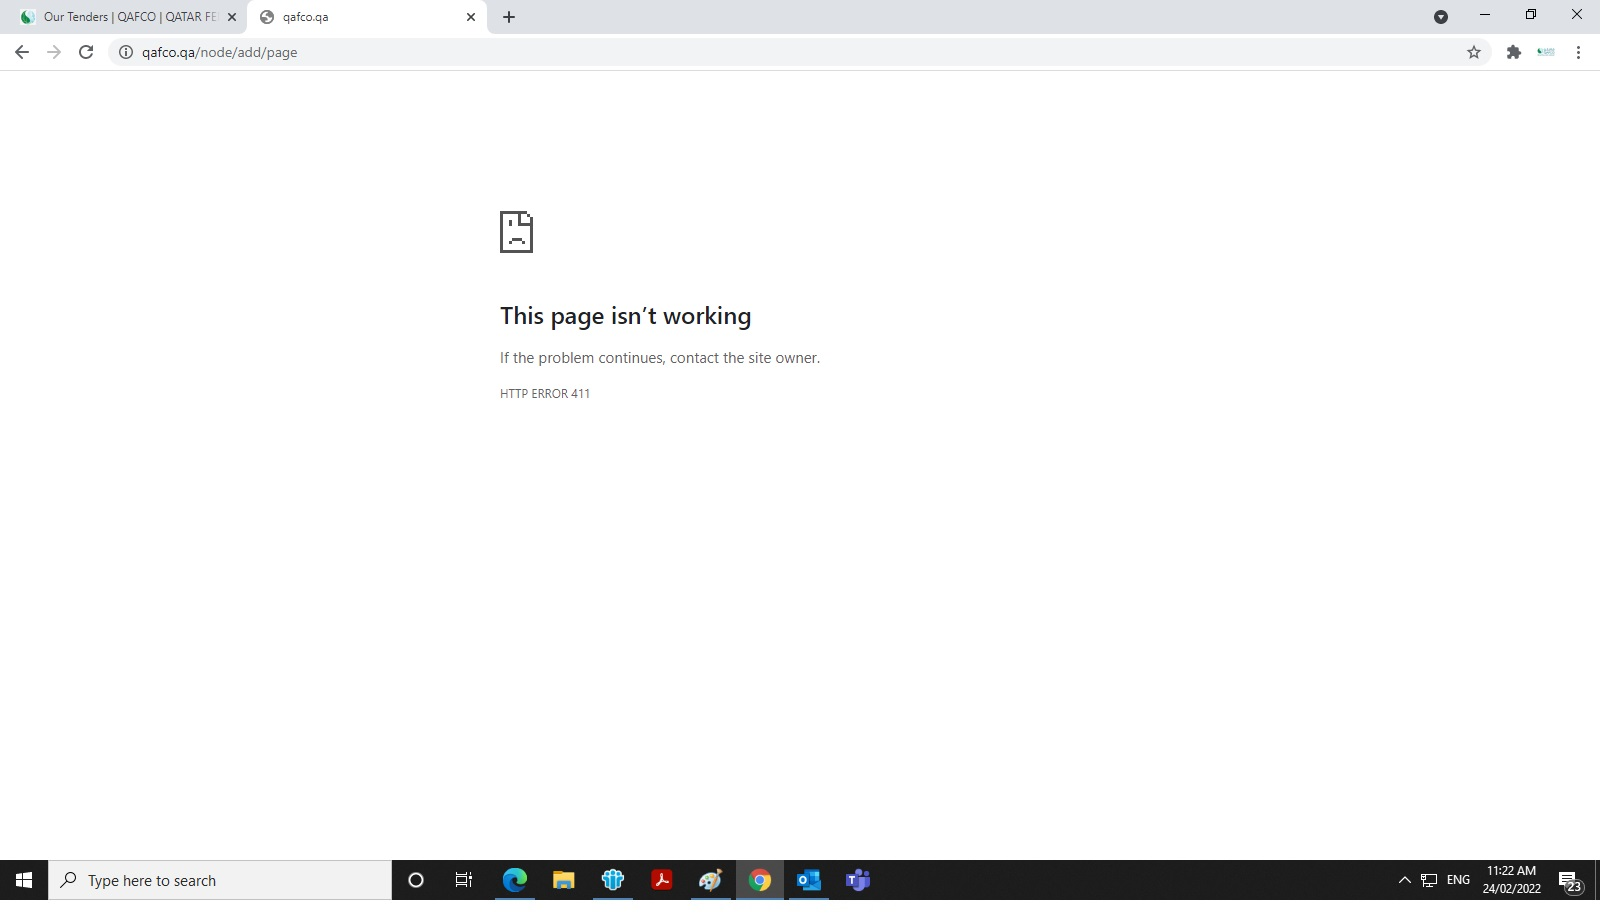Bookmark this page with the star icon
Image resolution: width=1617 pixels, height=914 pixels.
[x=1473, y=52]
